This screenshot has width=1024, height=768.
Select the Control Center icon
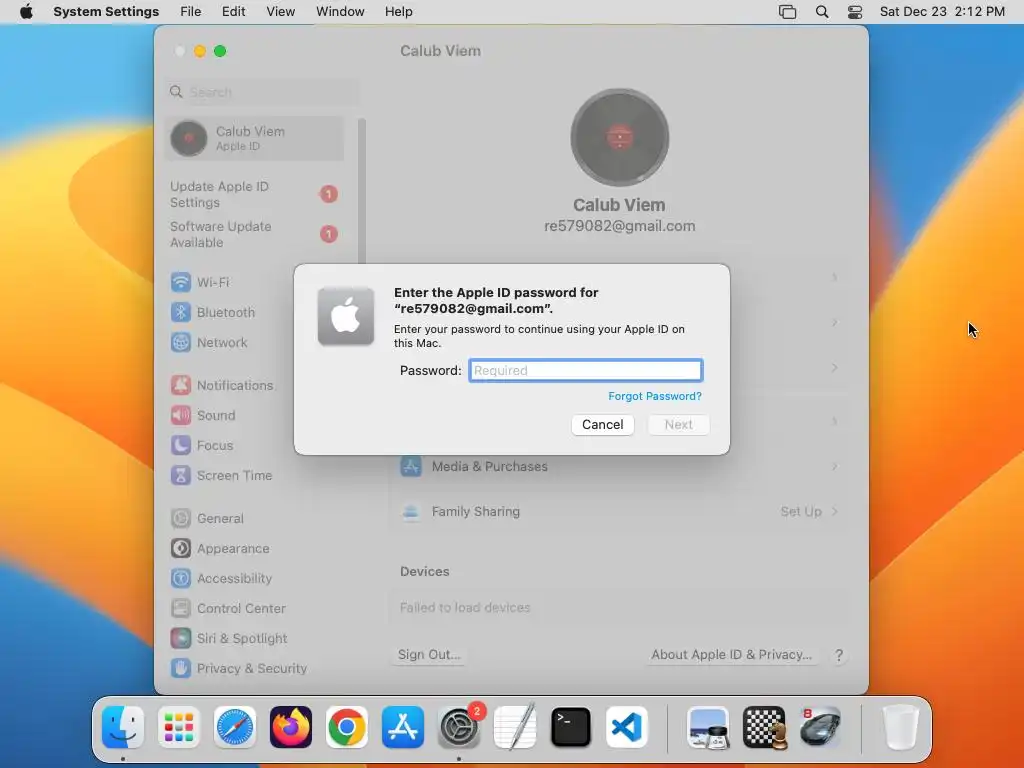point(181,609)
